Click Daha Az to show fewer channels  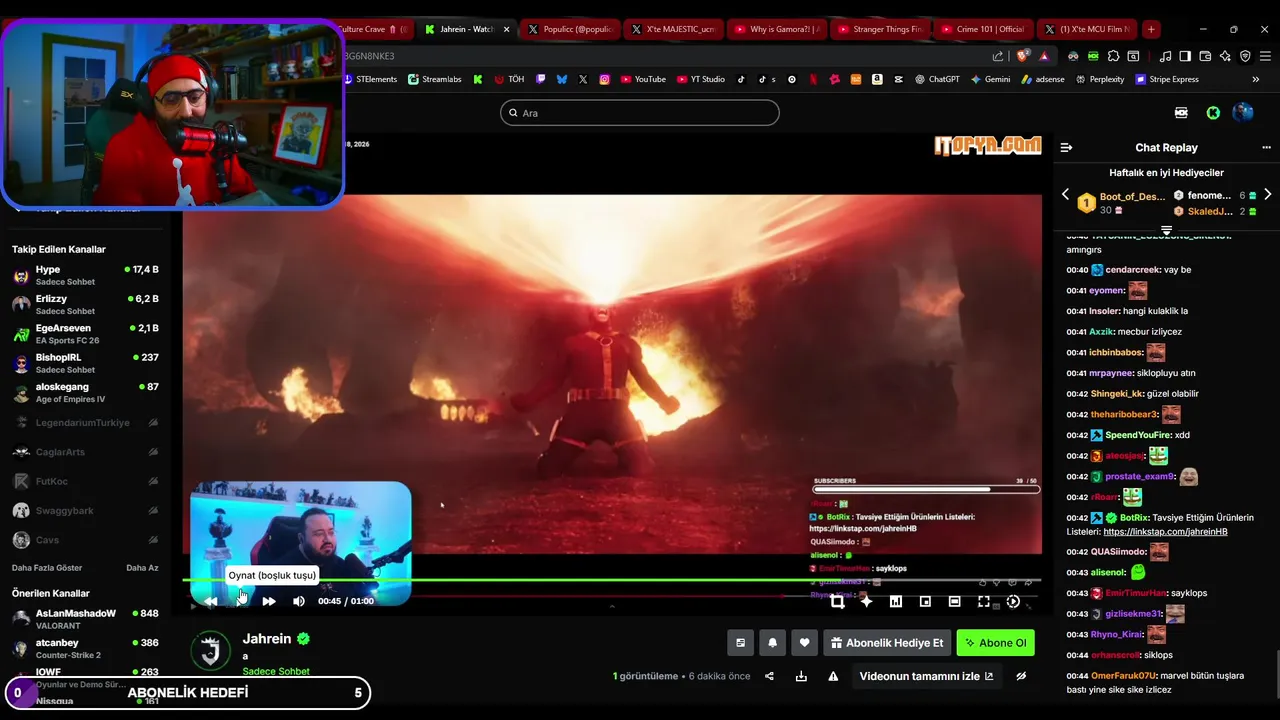click(x=142, y=568)
